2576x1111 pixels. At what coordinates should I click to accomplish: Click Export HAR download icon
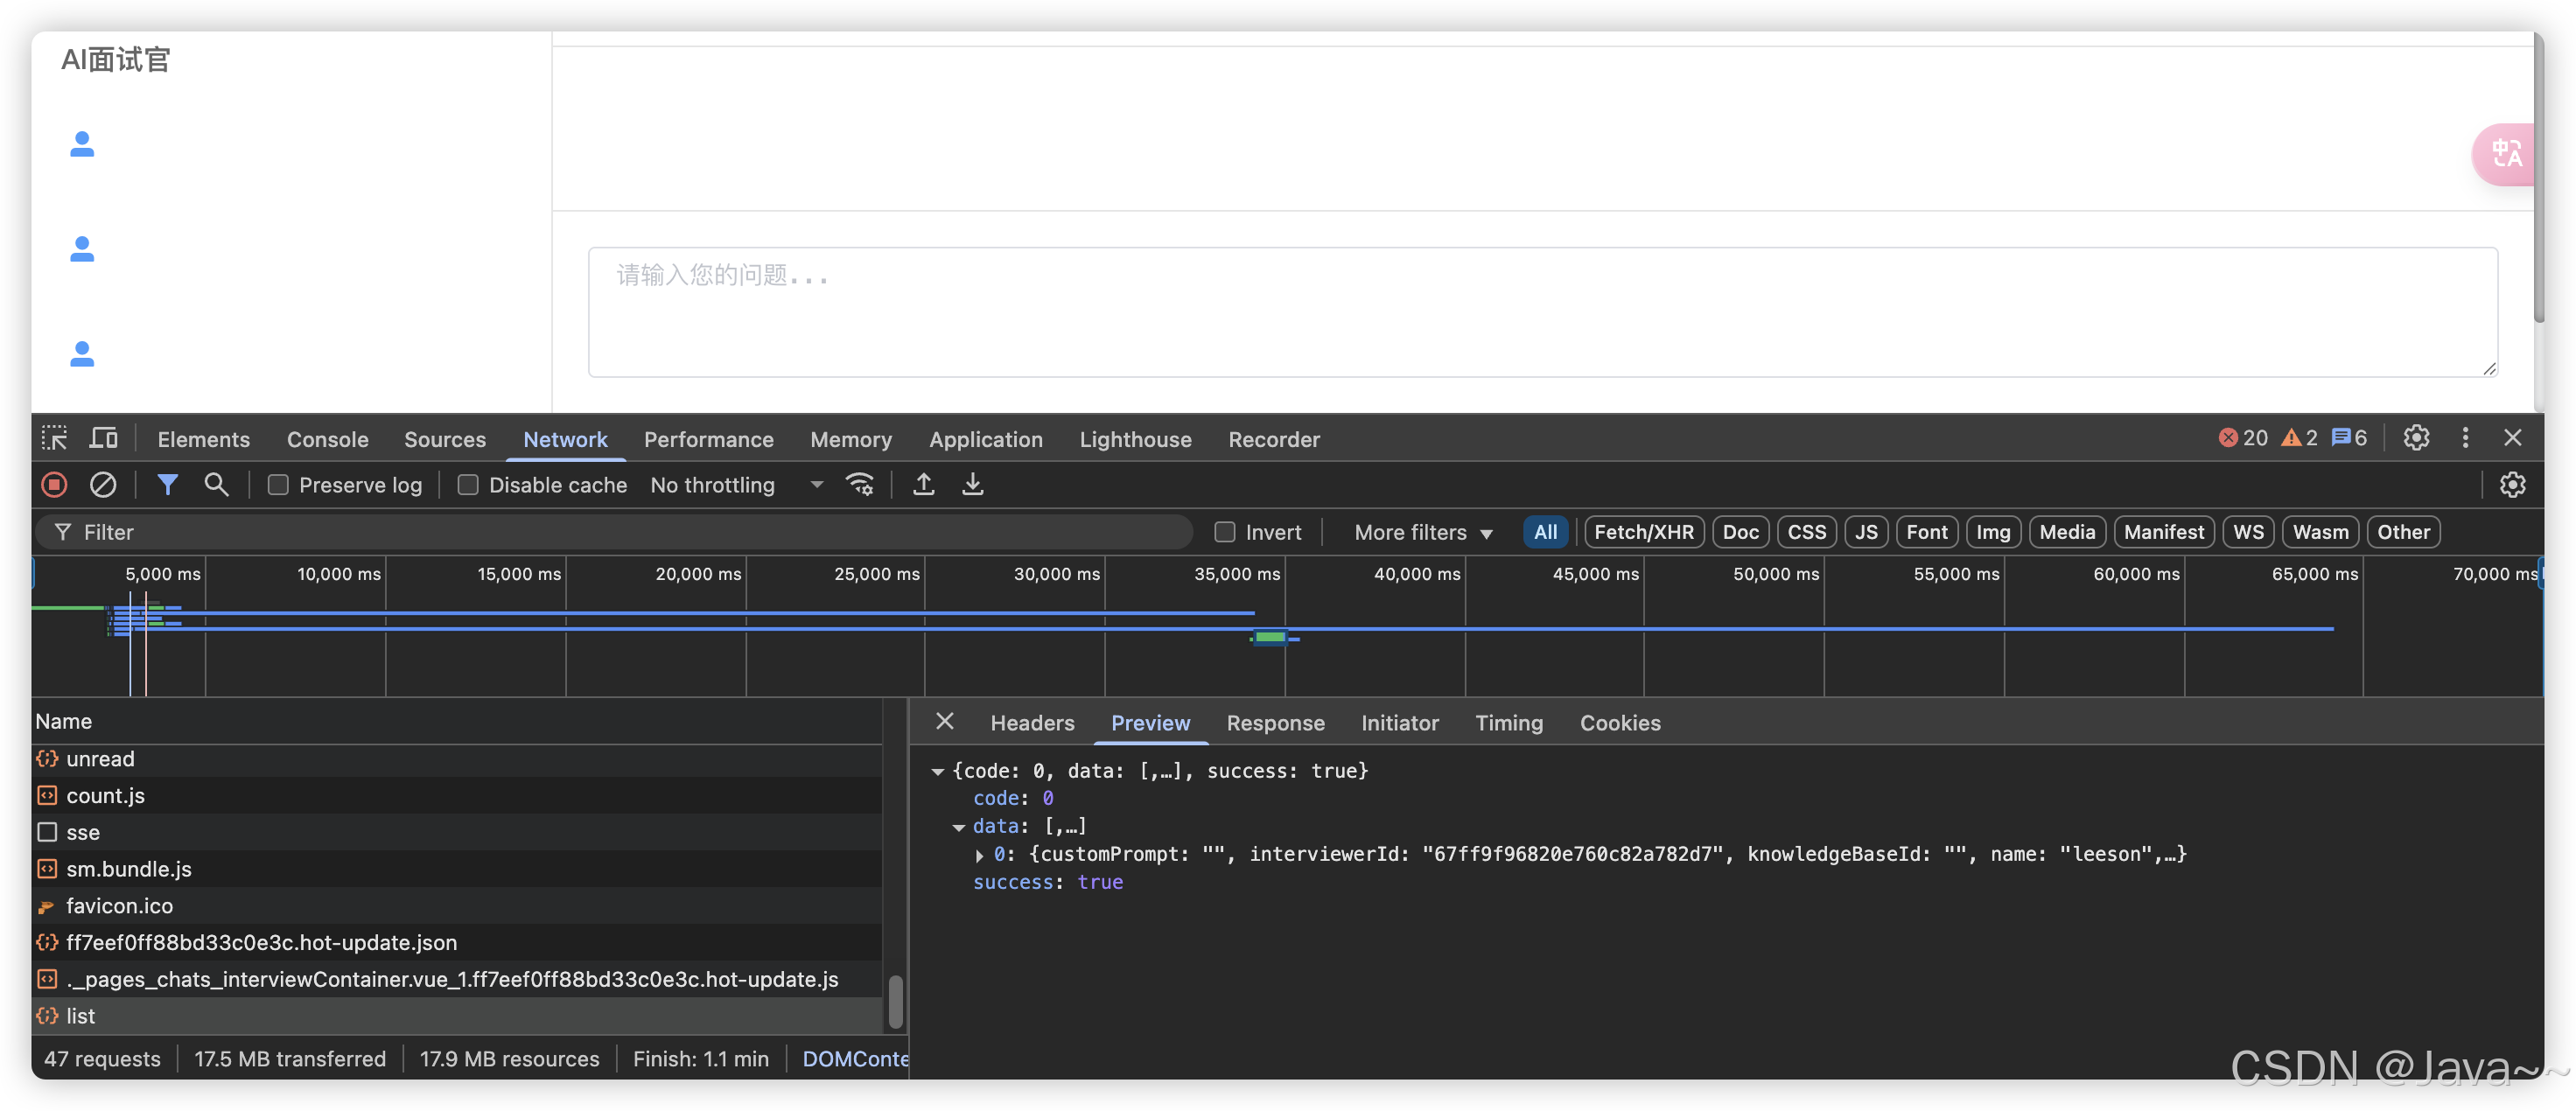(972, 485)
